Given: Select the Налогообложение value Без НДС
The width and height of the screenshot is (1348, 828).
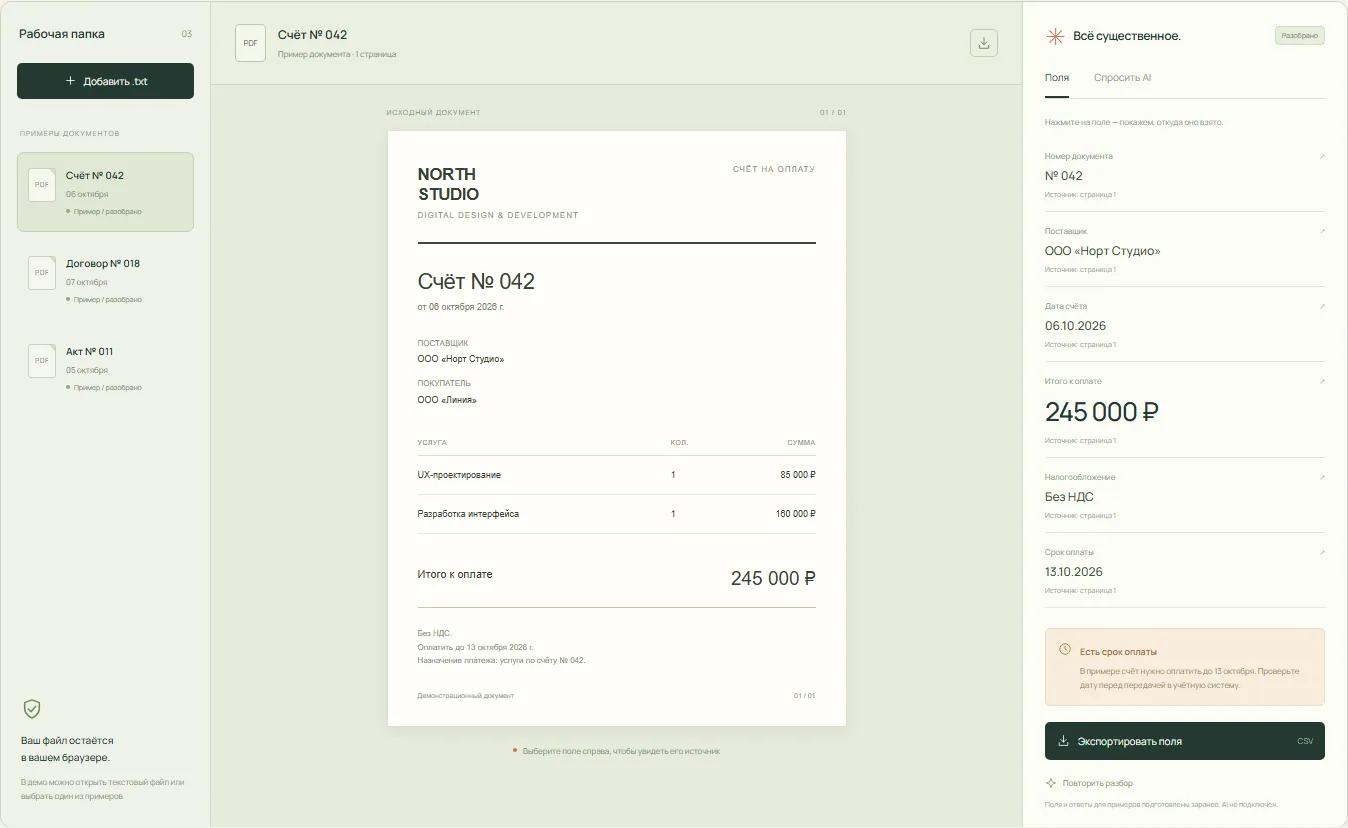Looking at the screenshot, I should pyautogui.click(x=1069, y=497).
